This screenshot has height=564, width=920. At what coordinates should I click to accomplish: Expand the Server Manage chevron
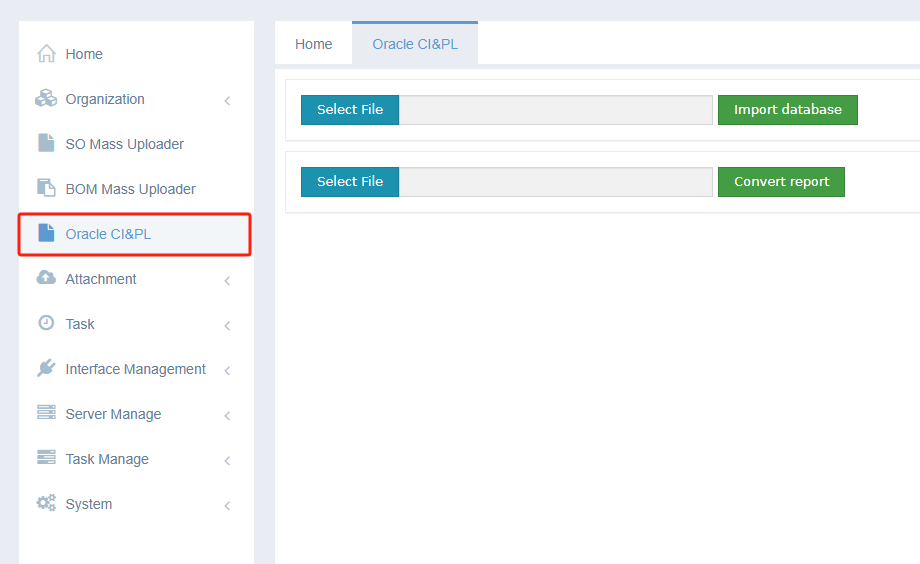[227, 415]
